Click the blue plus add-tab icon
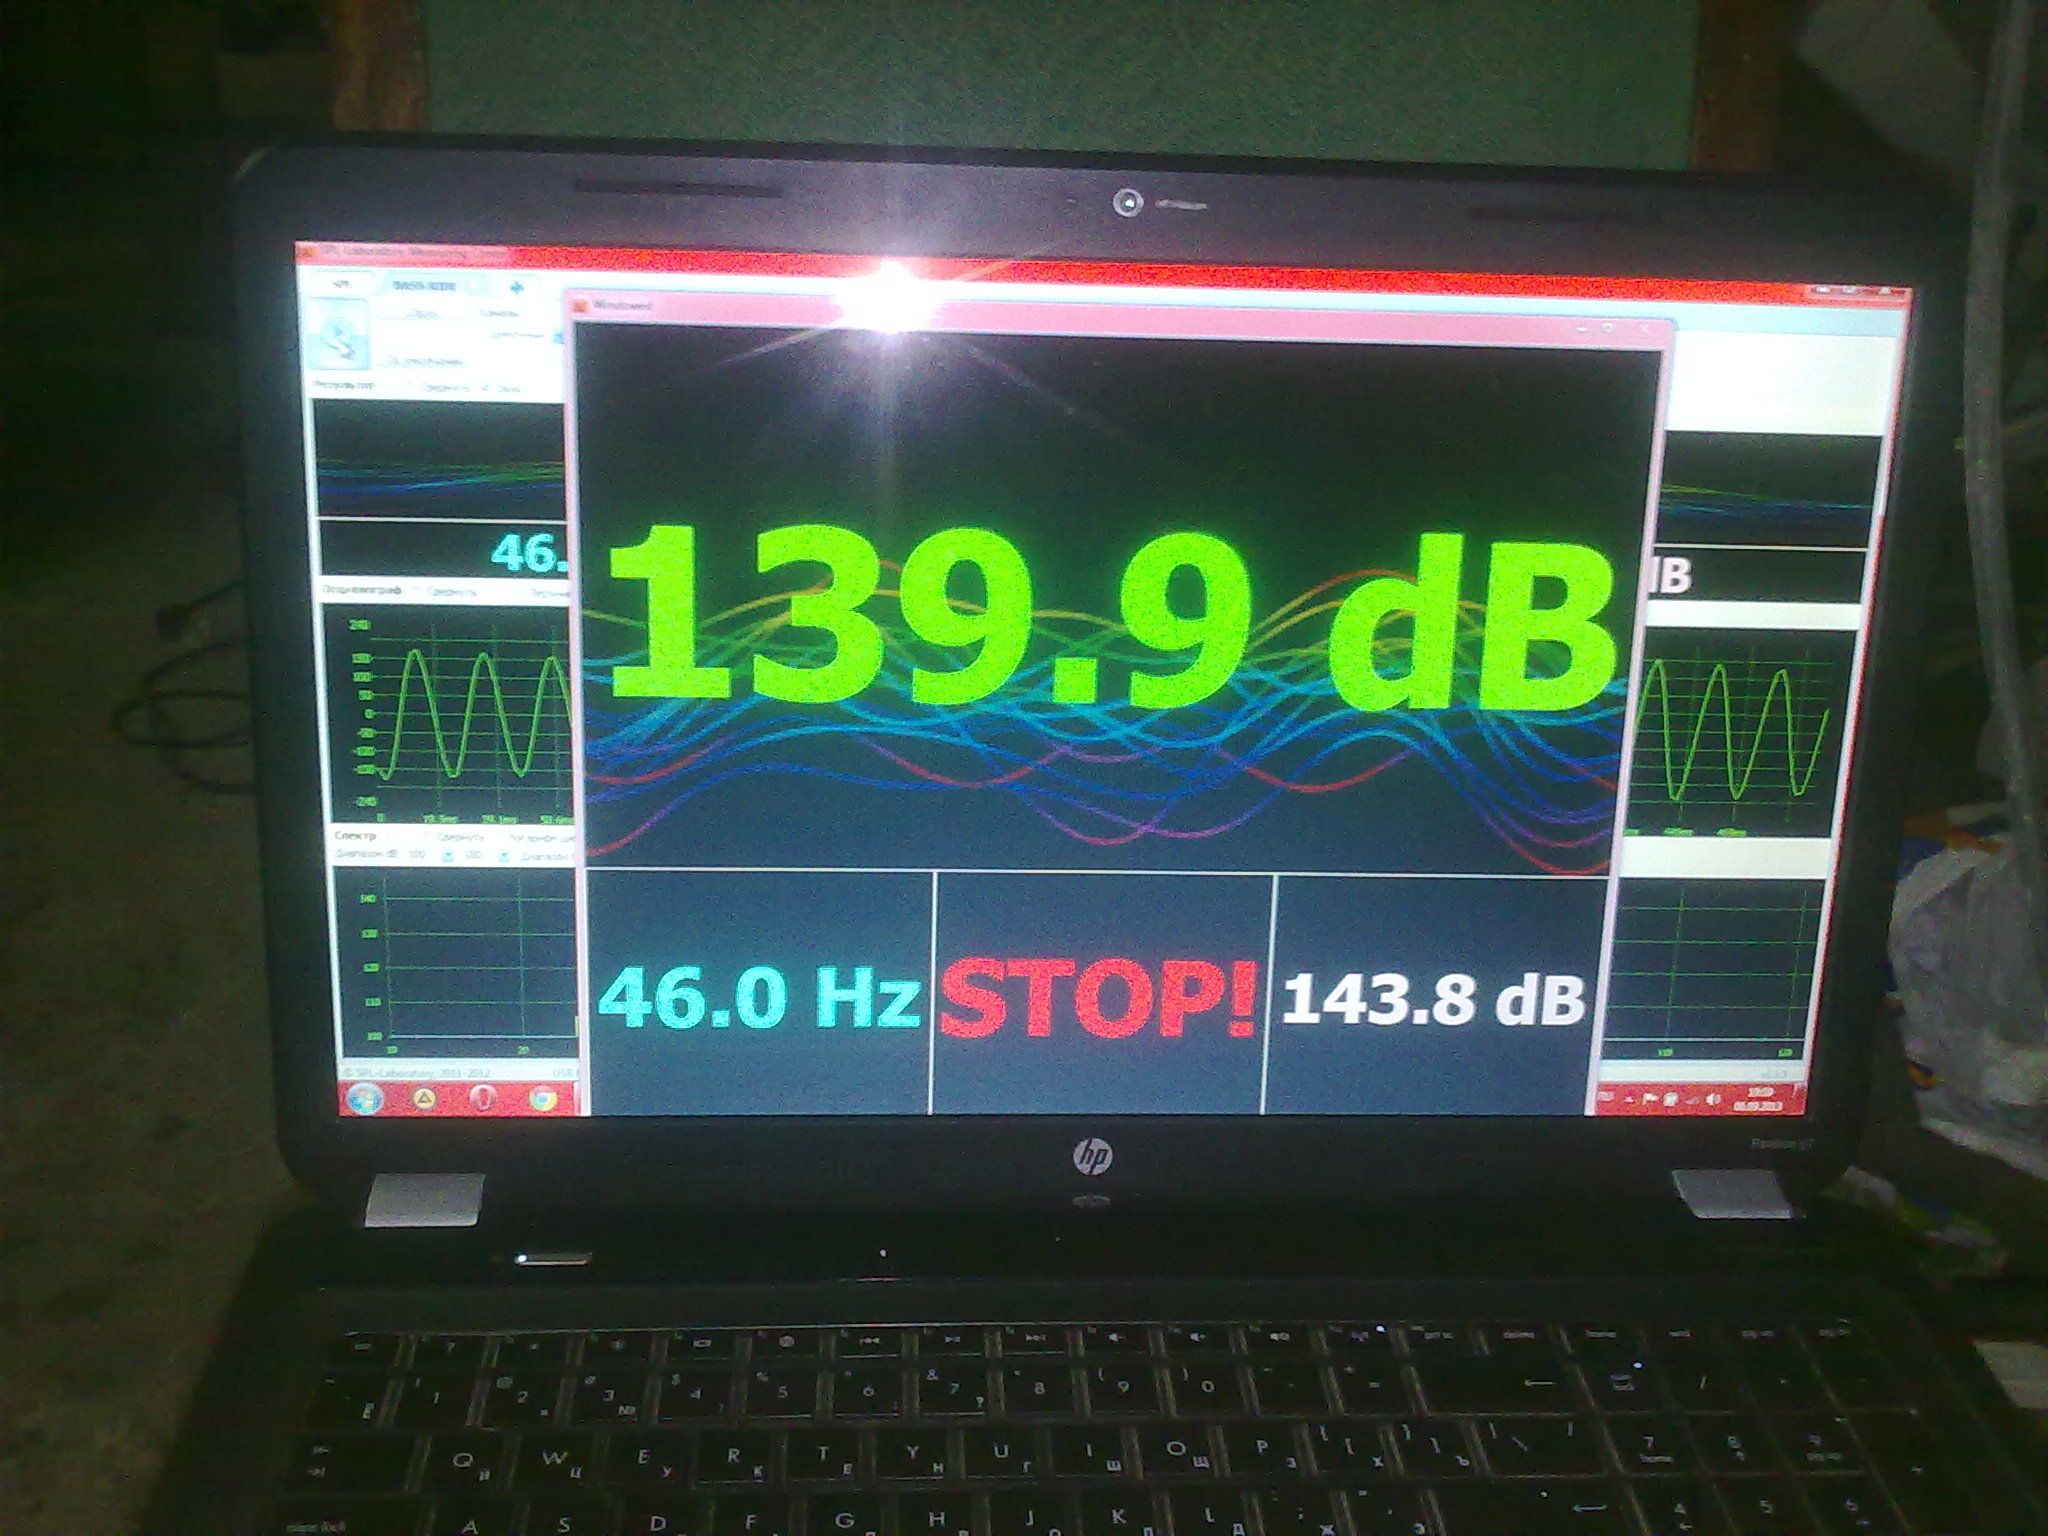 click(516, 287)
